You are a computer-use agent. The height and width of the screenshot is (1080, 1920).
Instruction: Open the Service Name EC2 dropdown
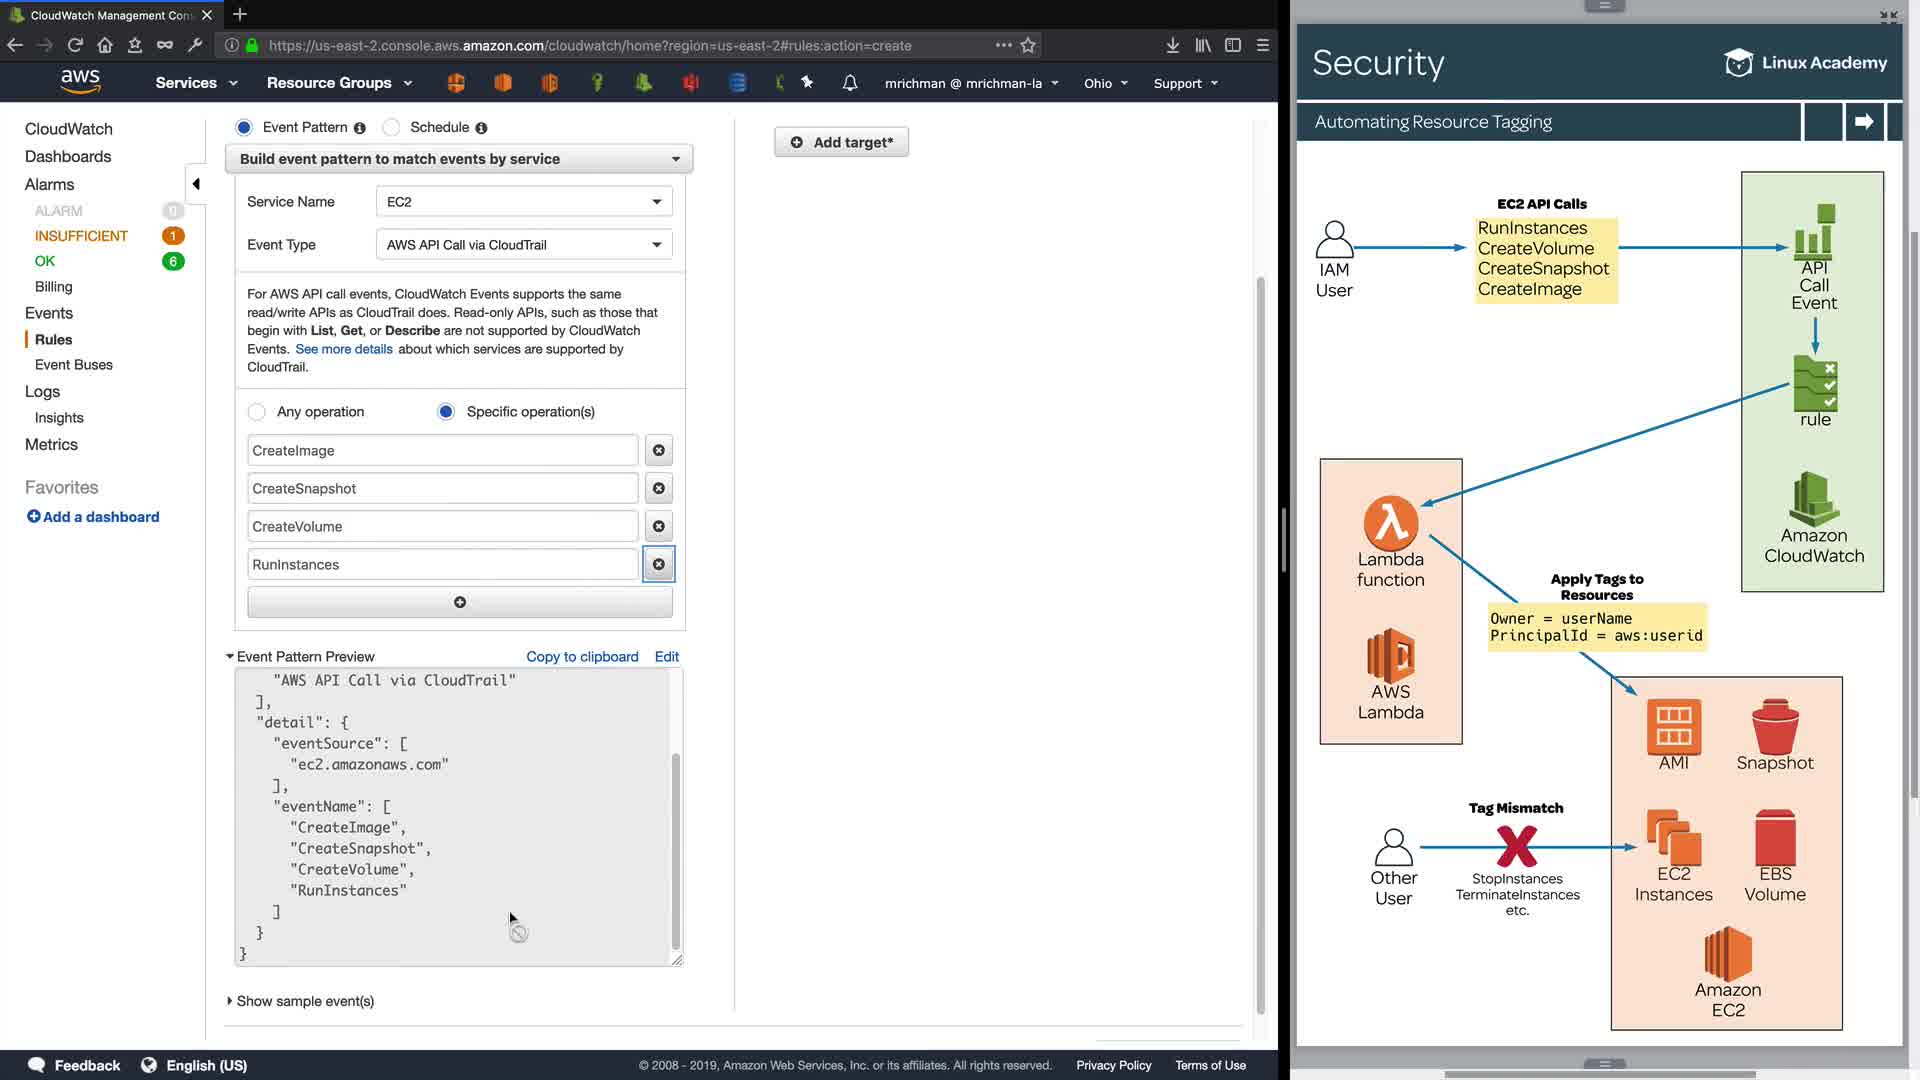coord(523,202)
